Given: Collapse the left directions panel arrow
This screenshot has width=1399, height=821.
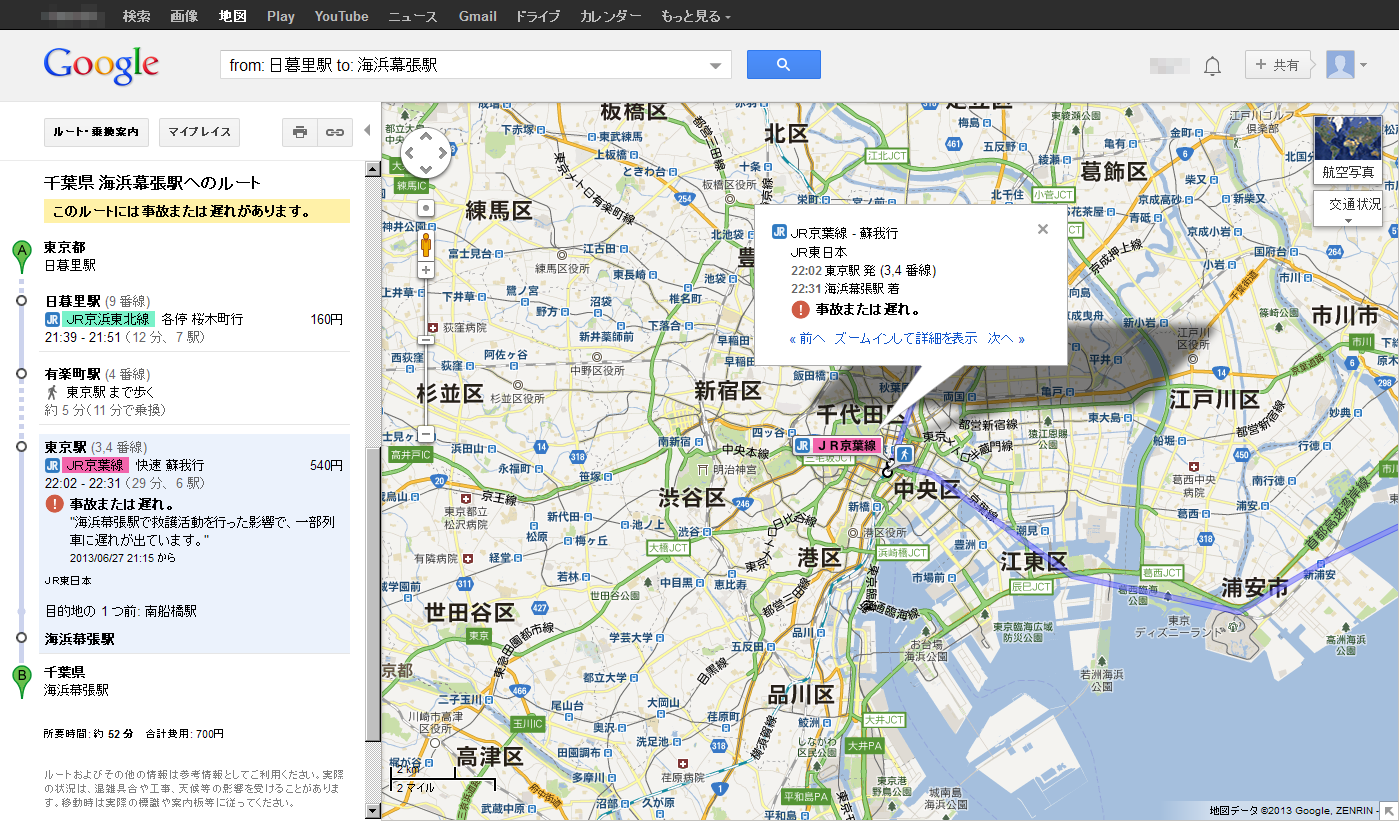Looking at the screenshot, I should [367, 130].
